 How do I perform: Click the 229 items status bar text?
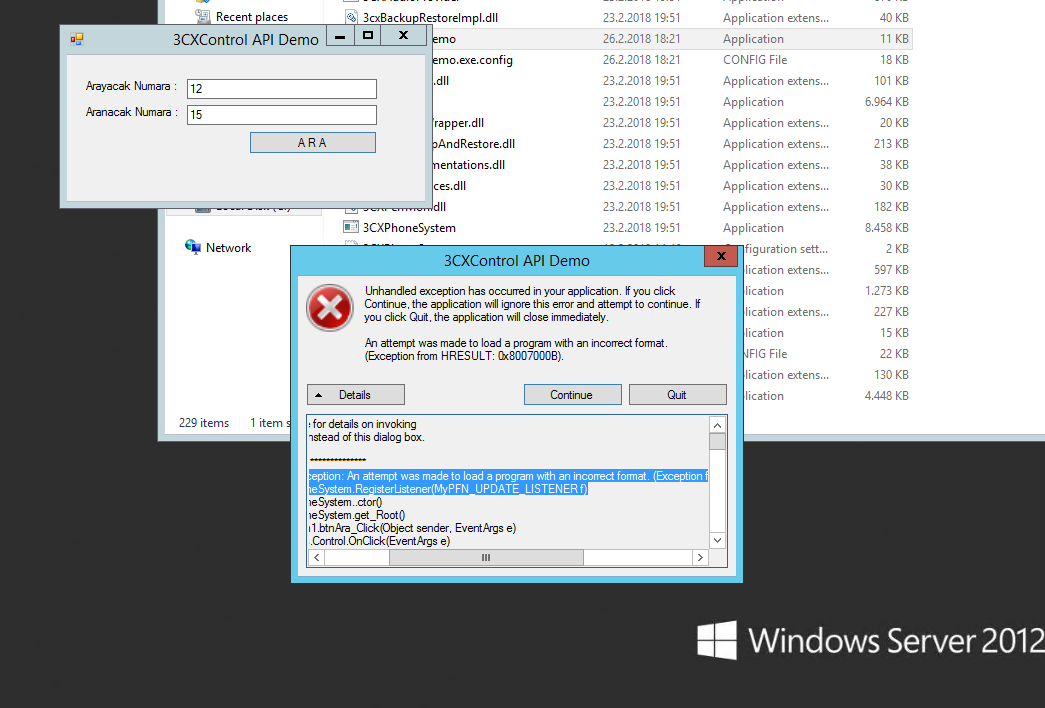(204, 423)
